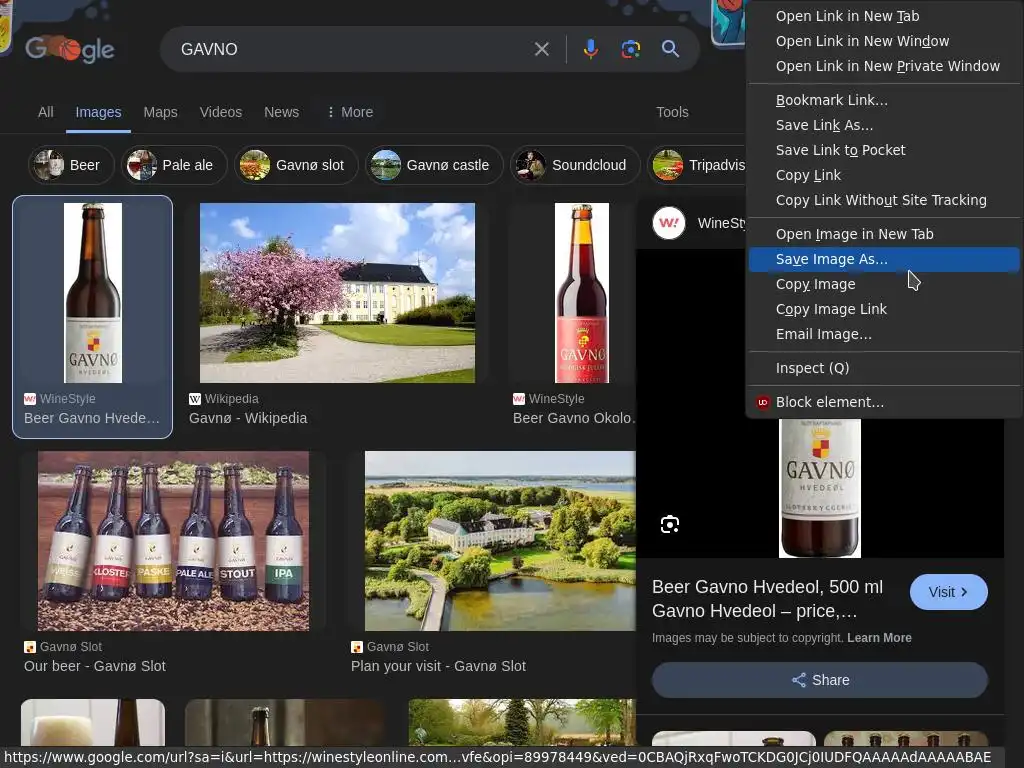Image resolution: width=1024 pixels, height=768 pixels.
Task: Select Open Link in New Tab
Action: tap(884, 16)
